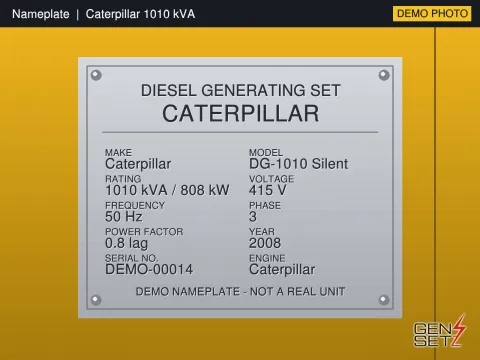480x360 pixels.
Task: Click the GENSETZ logo
Action: pos(440,331)
